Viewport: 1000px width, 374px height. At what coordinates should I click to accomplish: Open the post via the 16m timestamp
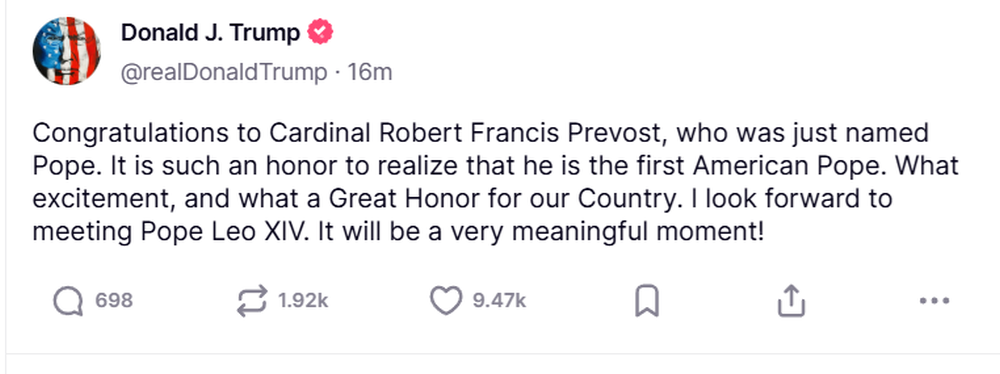coord(369,73)
